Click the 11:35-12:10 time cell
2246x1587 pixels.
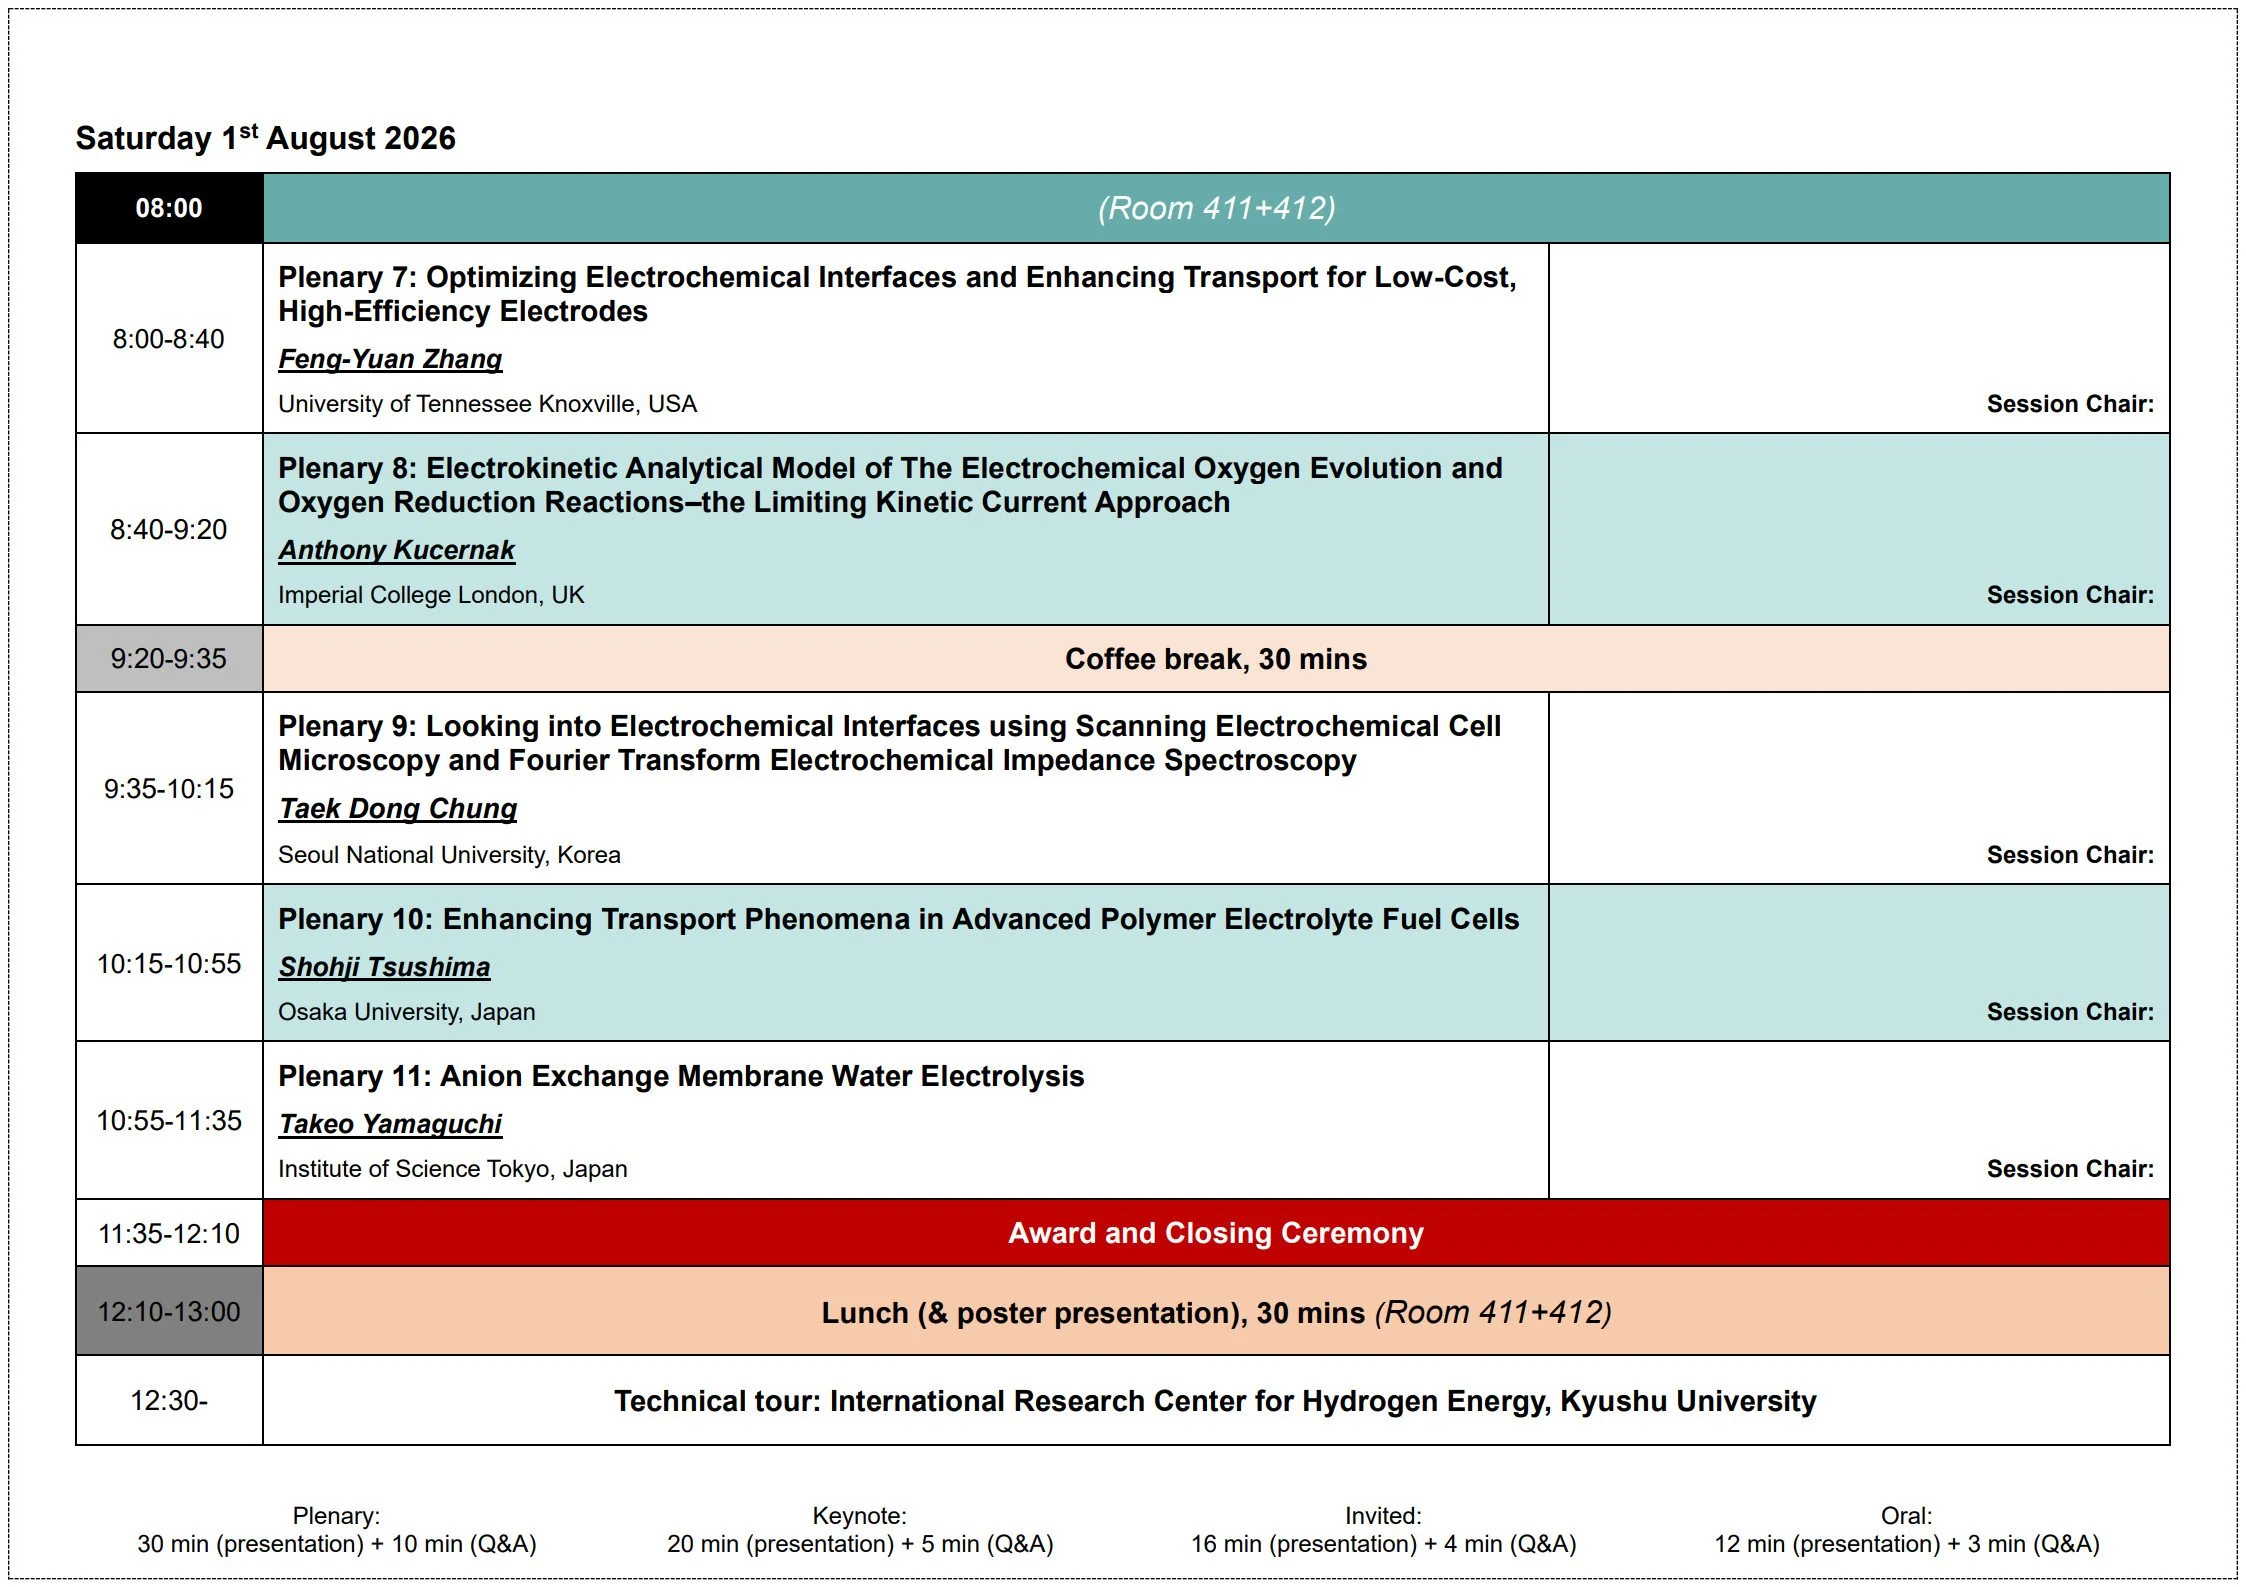pos(169,1234)
